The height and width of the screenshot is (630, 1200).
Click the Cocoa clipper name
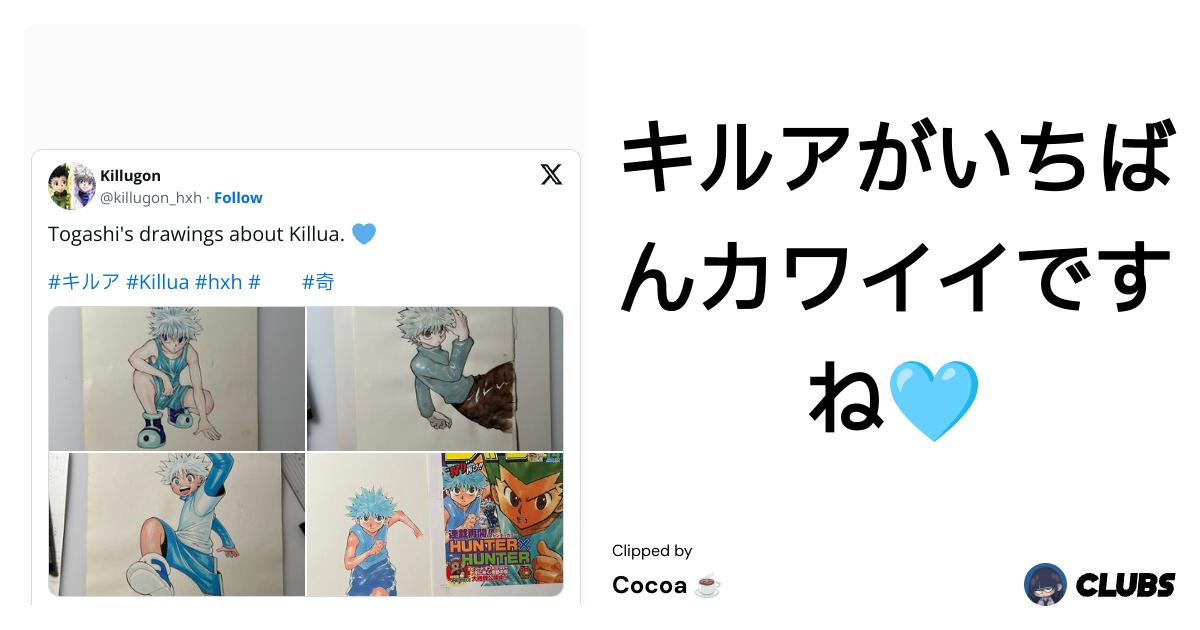point(650,586)
